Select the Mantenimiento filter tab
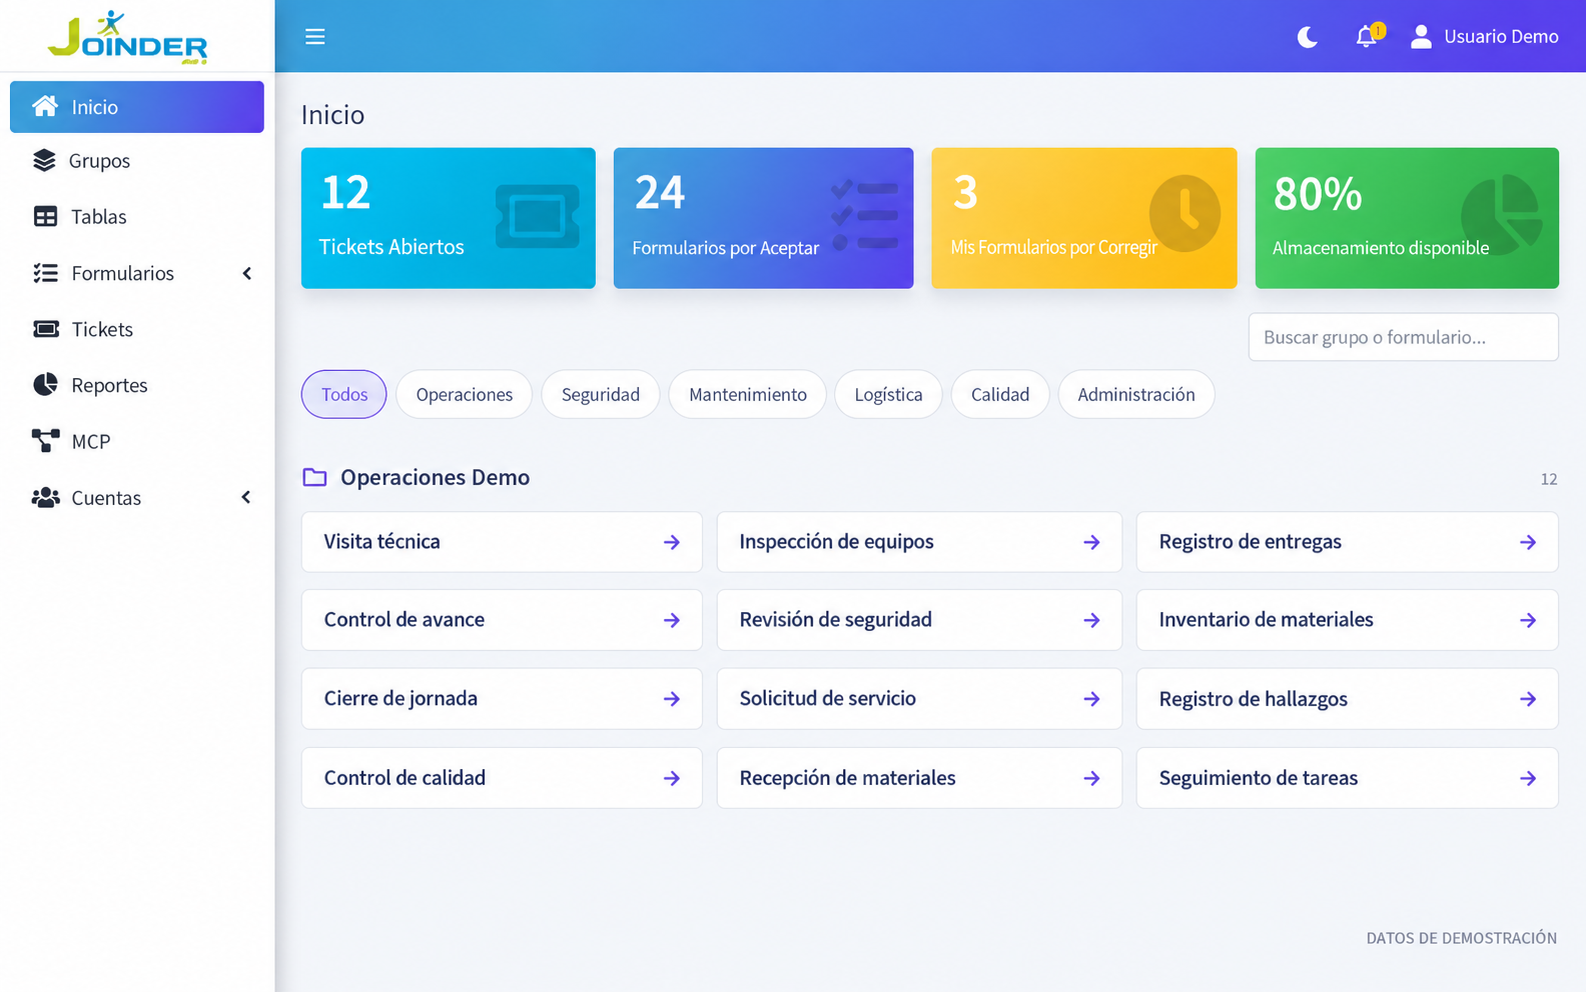This screenshot has height=992, width=1586. point(747,394)
